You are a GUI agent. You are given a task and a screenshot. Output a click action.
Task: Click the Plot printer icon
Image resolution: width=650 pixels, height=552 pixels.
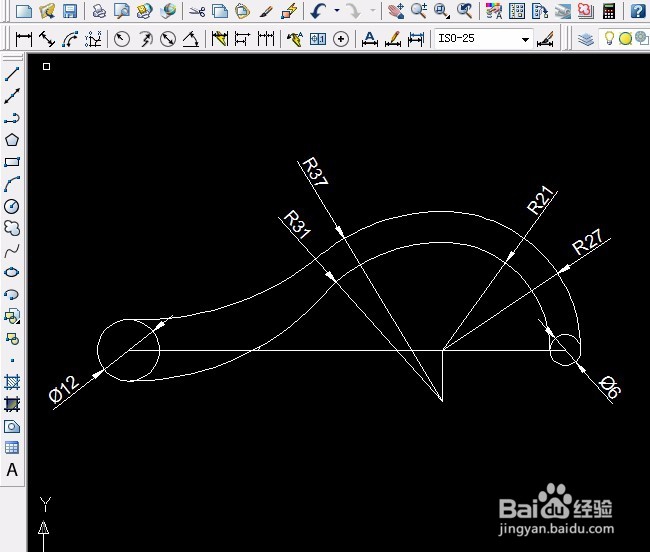click(x=99, y=10)
